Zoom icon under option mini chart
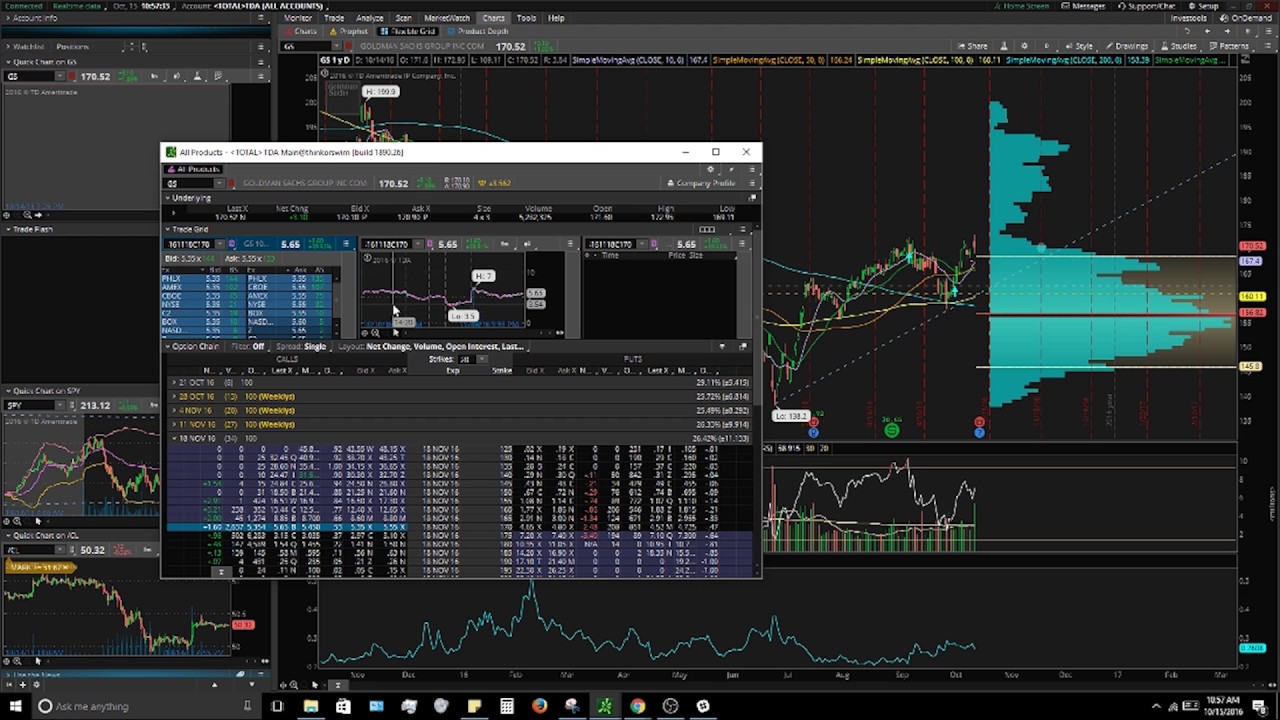 (x=375, y=333)
